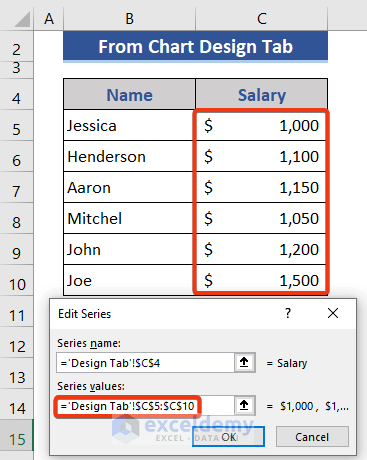Select row 10 header
Screen dimensions: 367x460
tap(16, 280)
